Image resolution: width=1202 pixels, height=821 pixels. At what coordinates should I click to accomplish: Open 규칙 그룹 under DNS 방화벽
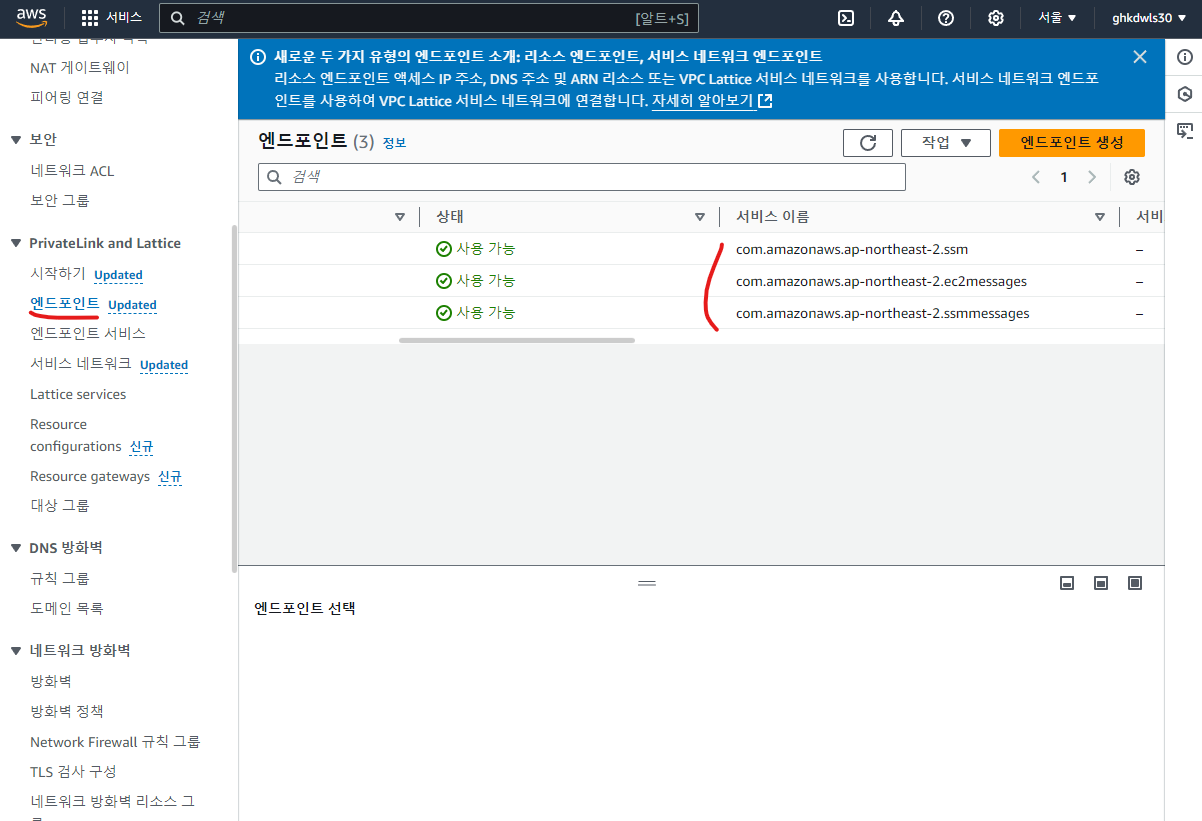60,579
